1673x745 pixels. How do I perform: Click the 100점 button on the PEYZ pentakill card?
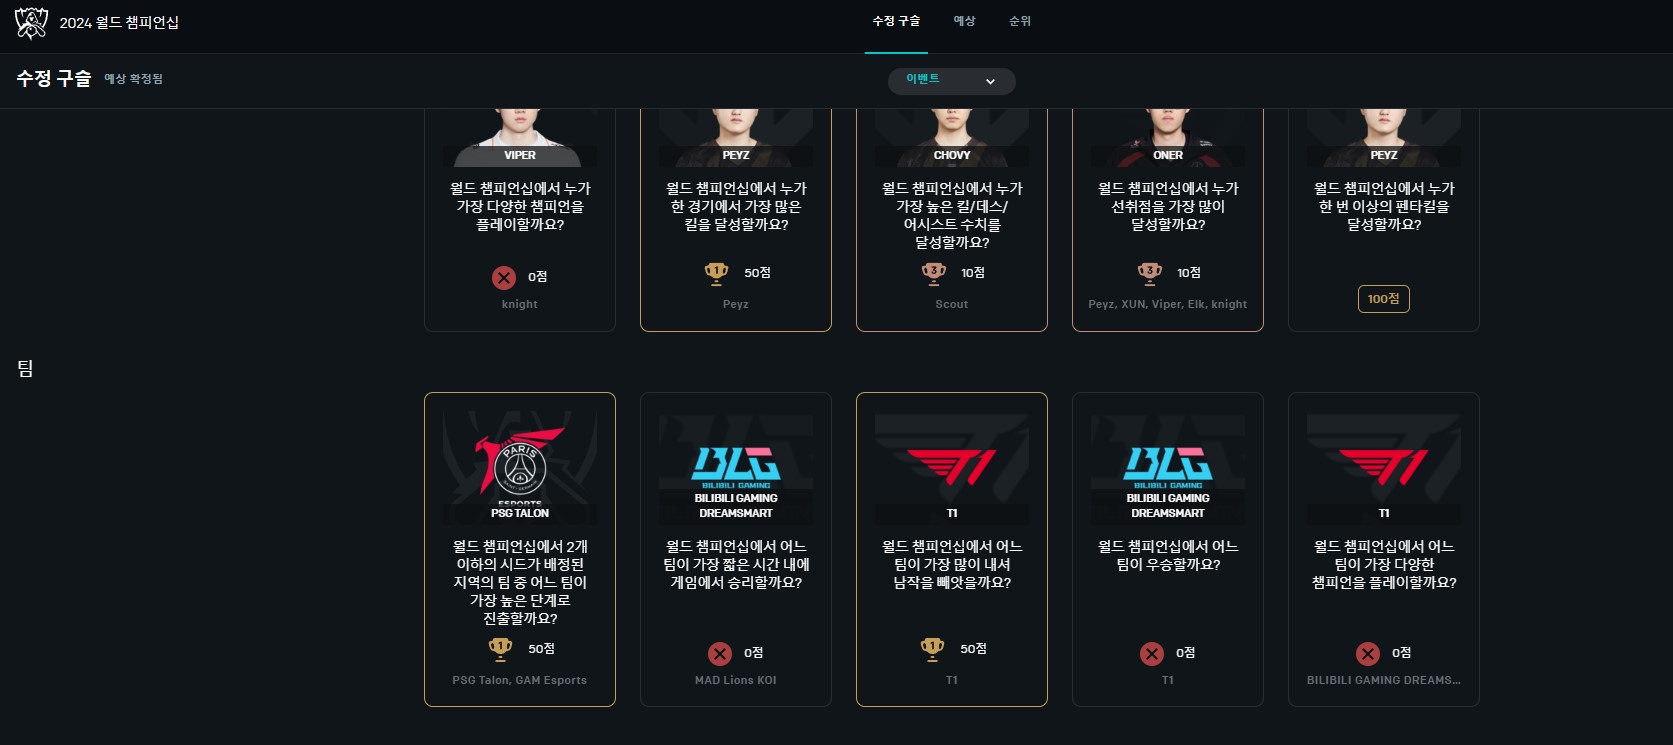(x=1384, y=299)
